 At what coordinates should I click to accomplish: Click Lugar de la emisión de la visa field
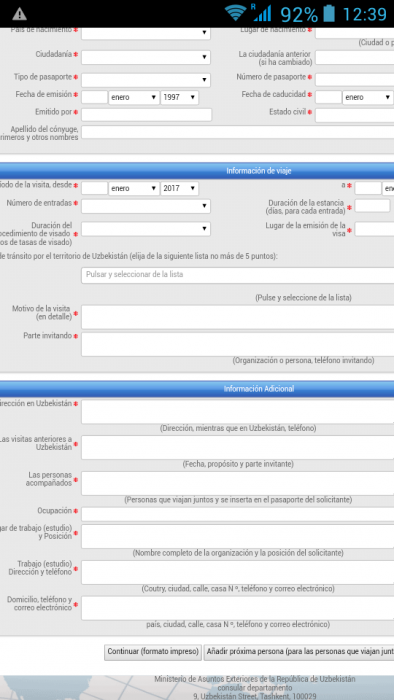[374, 229]
